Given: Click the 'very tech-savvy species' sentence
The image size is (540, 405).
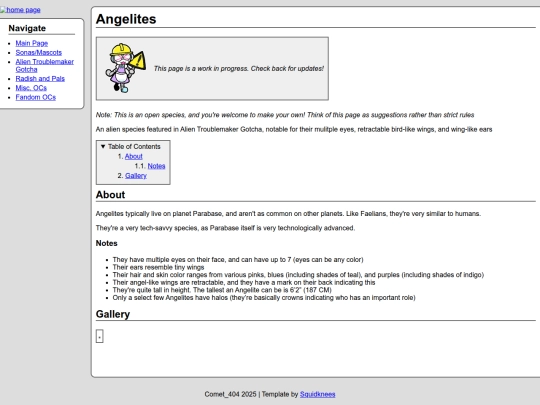Looking at the screenshot, I should tap(225, 228).
